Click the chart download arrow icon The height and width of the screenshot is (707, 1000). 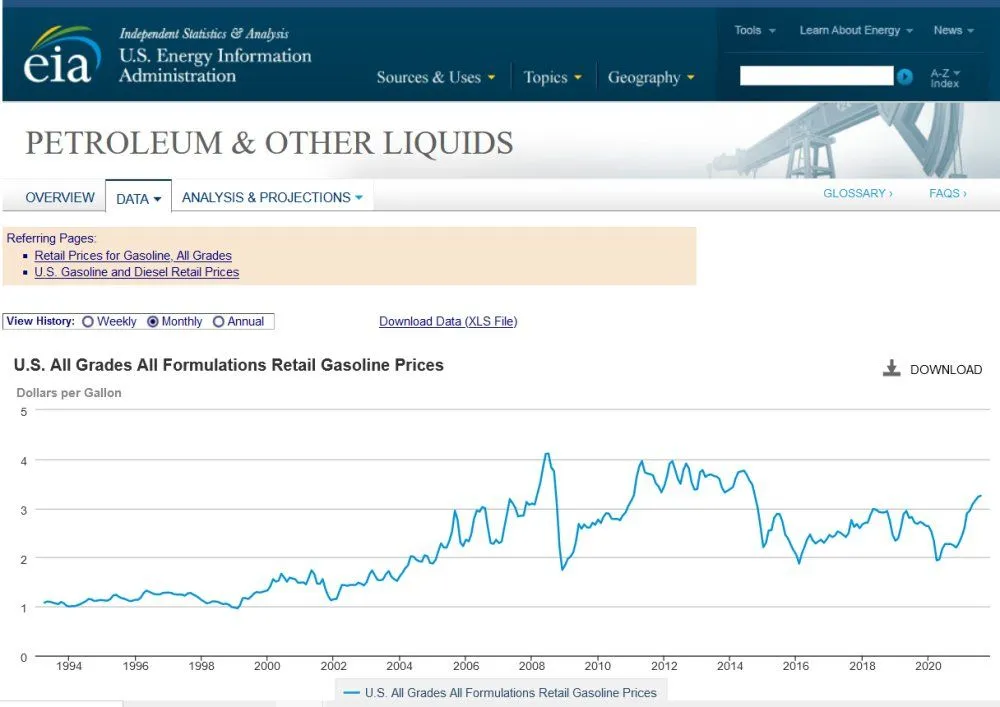pos(892,369)
